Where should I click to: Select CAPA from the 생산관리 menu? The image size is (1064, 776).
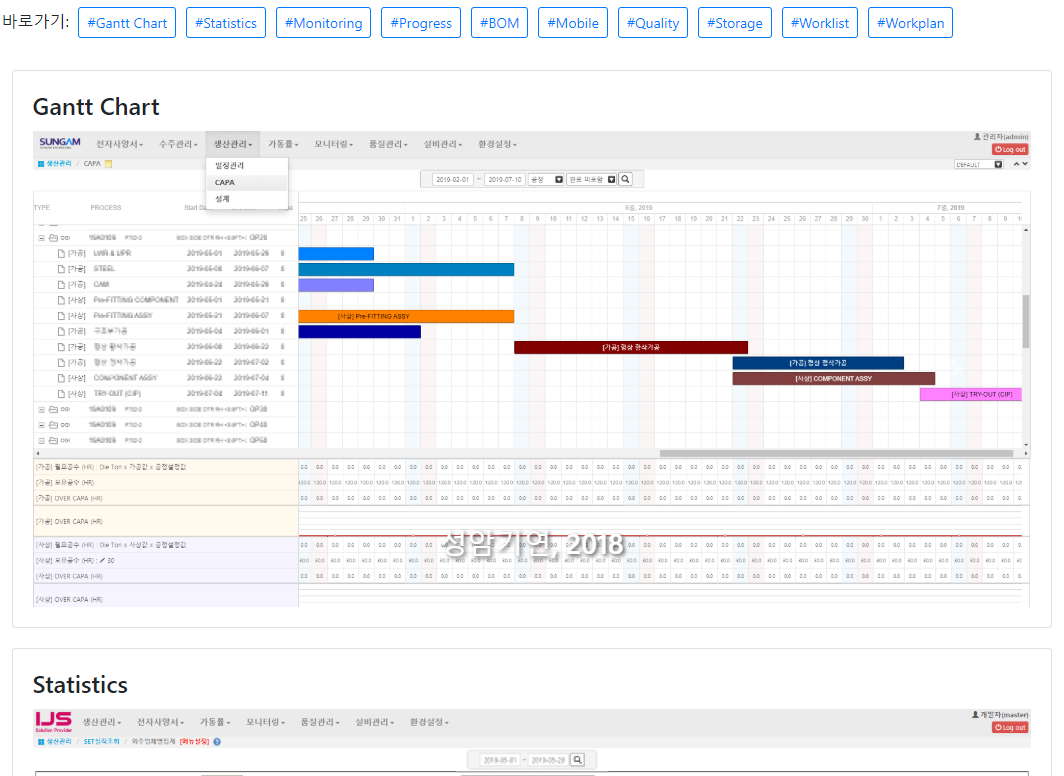point(225,183)
